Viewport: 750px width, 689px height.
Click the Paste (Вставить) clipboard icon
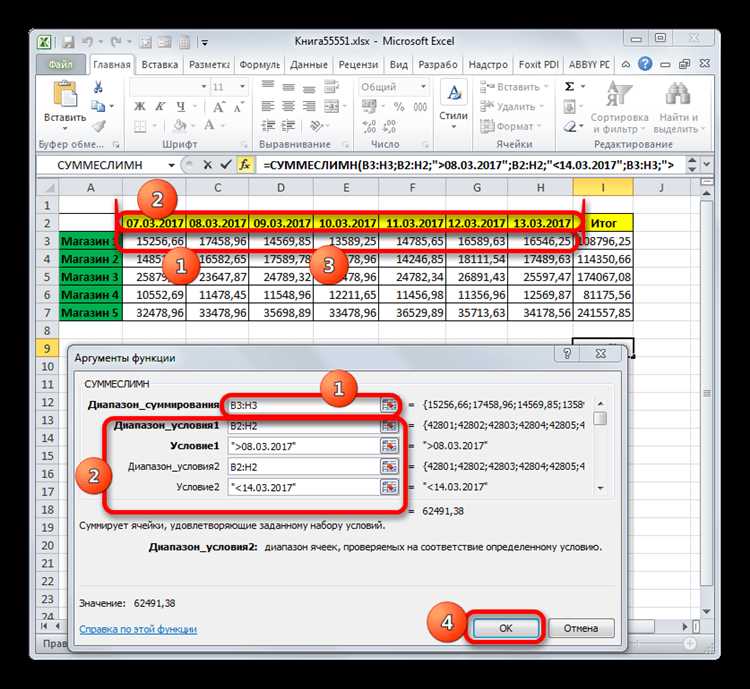pyautogui.click(x=65, y=94)
